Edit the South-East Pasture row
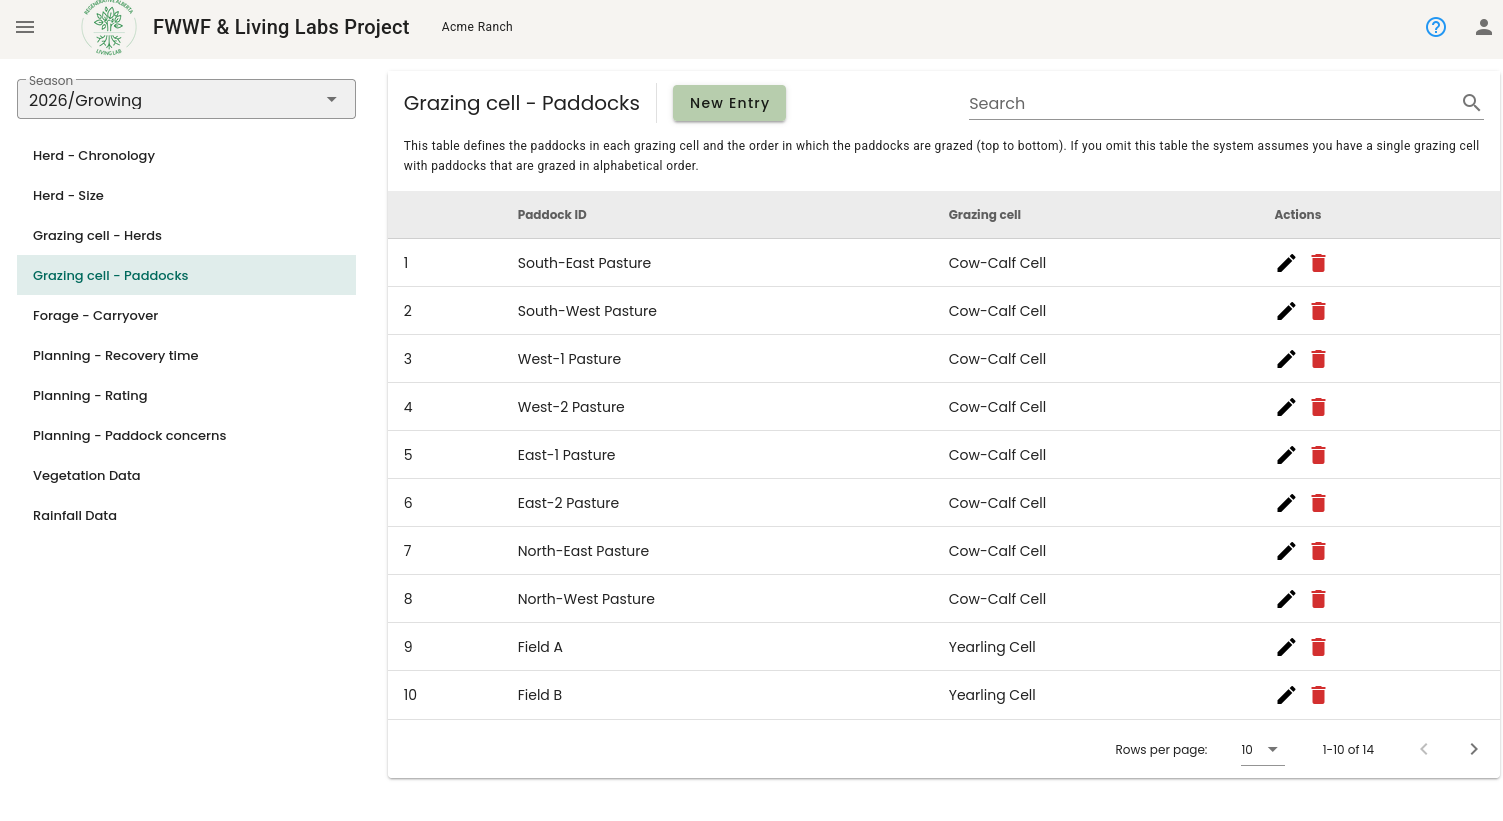Screen dimensions: 1503x821 tap(1286, 263)
